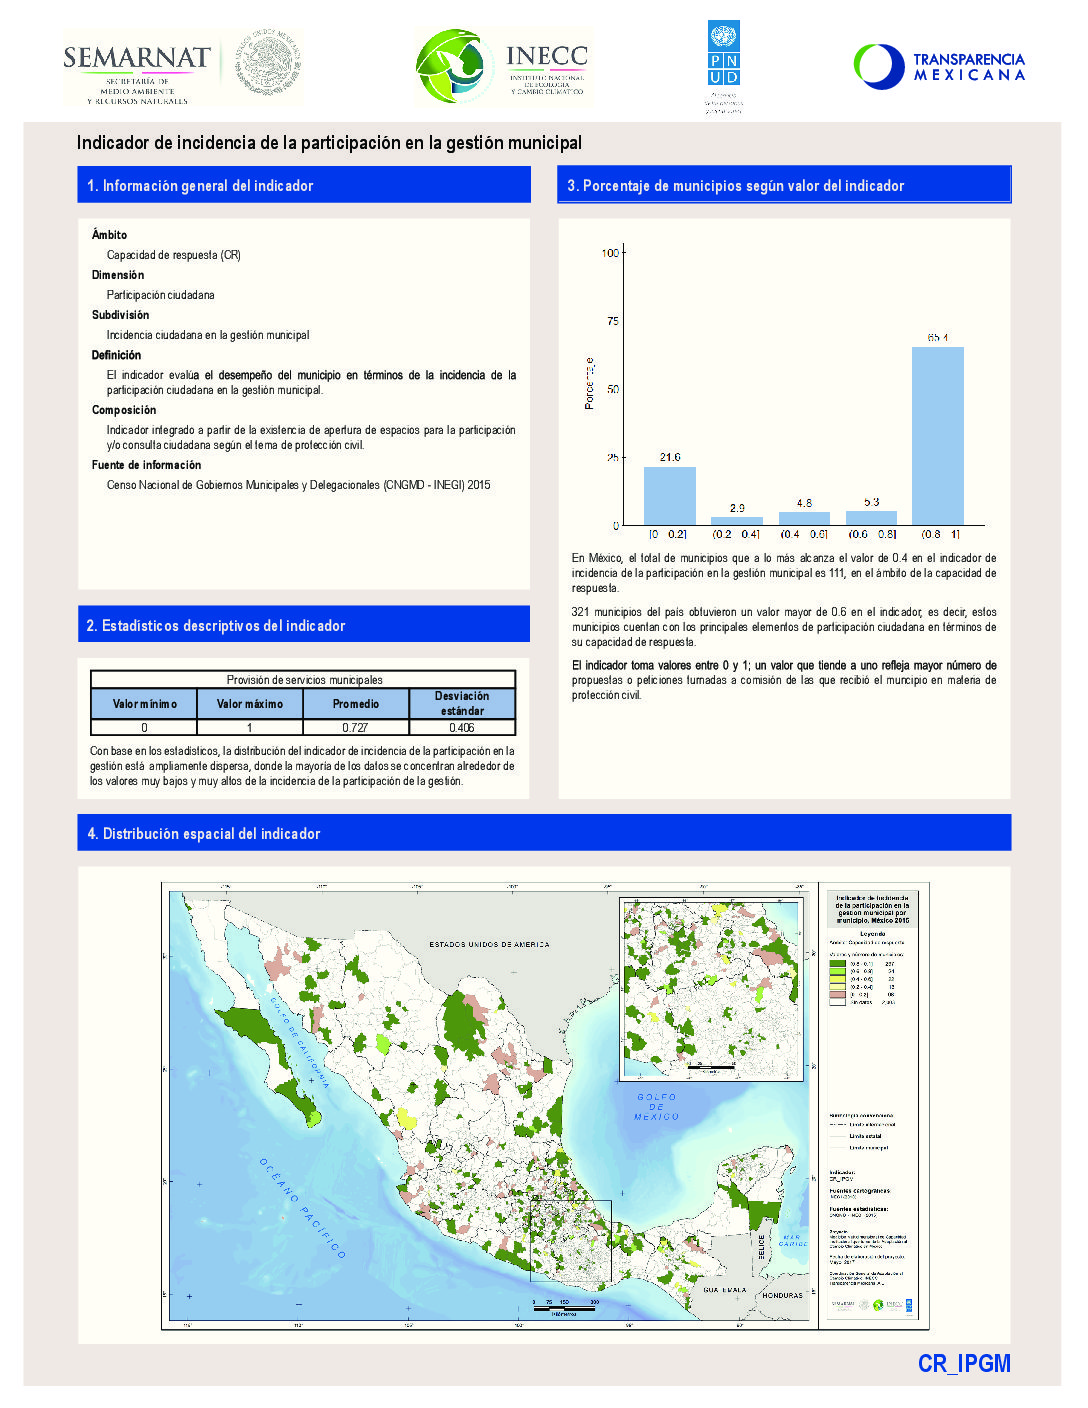Click the 'Definición' label
The height and width of the screenshot is (1408, 1088).
[116, 355]
